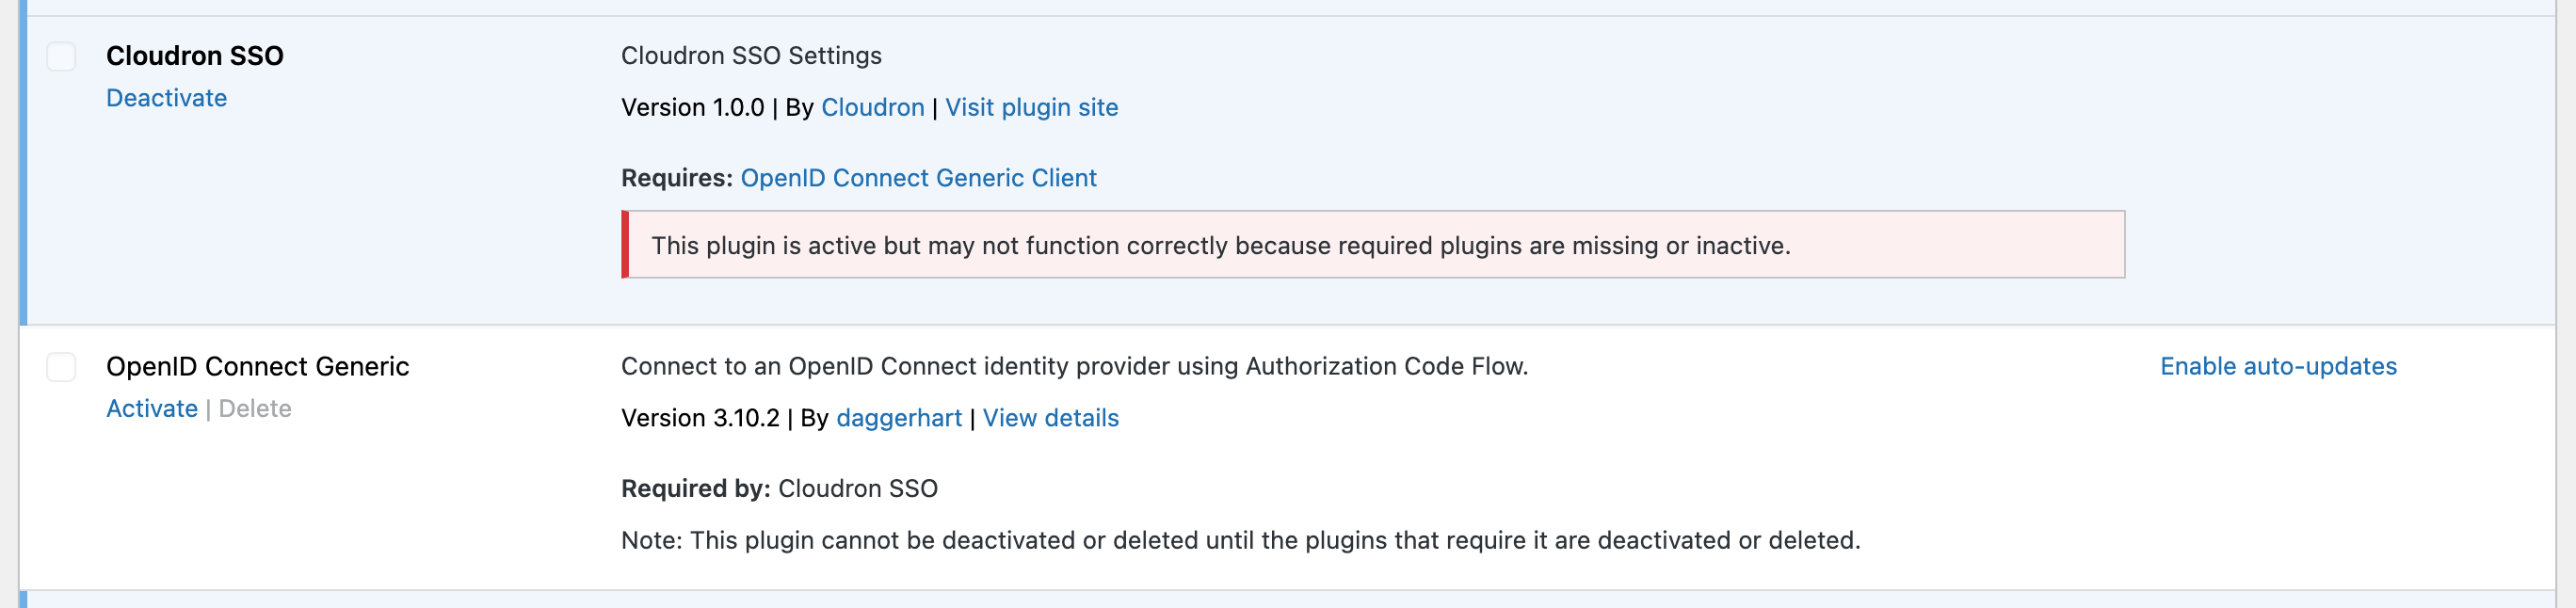
Task: View details for OpenID Connect Generic
Action: 1050,418
